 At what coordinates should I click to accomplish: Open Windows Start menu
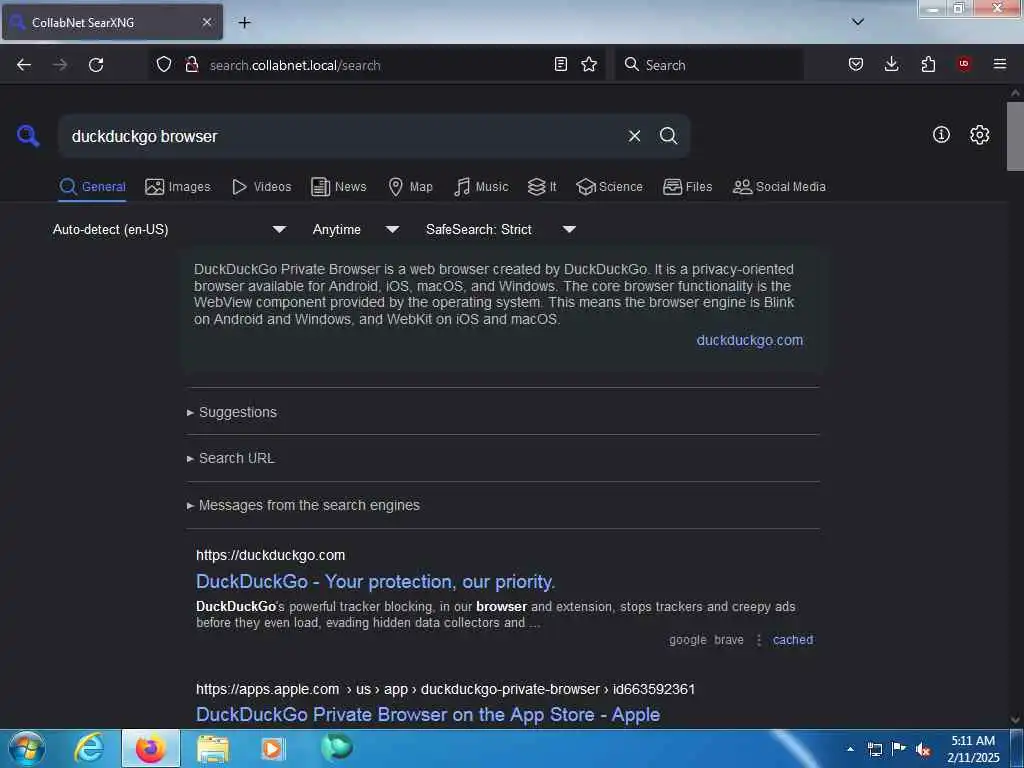coord(27,748)
